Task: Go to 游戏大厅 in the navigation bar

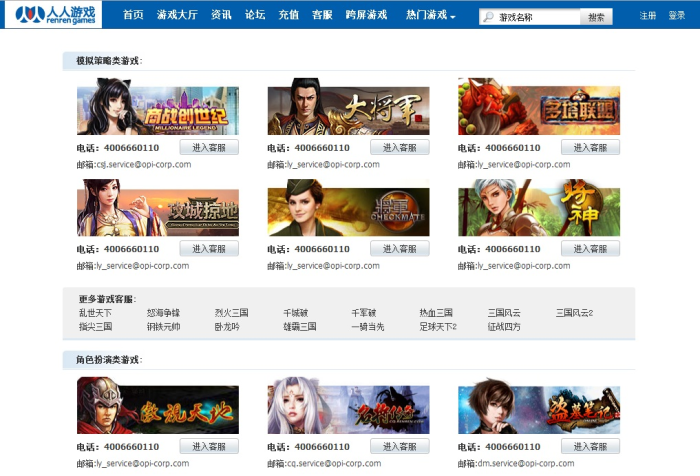Action: (x=177, y=15)
